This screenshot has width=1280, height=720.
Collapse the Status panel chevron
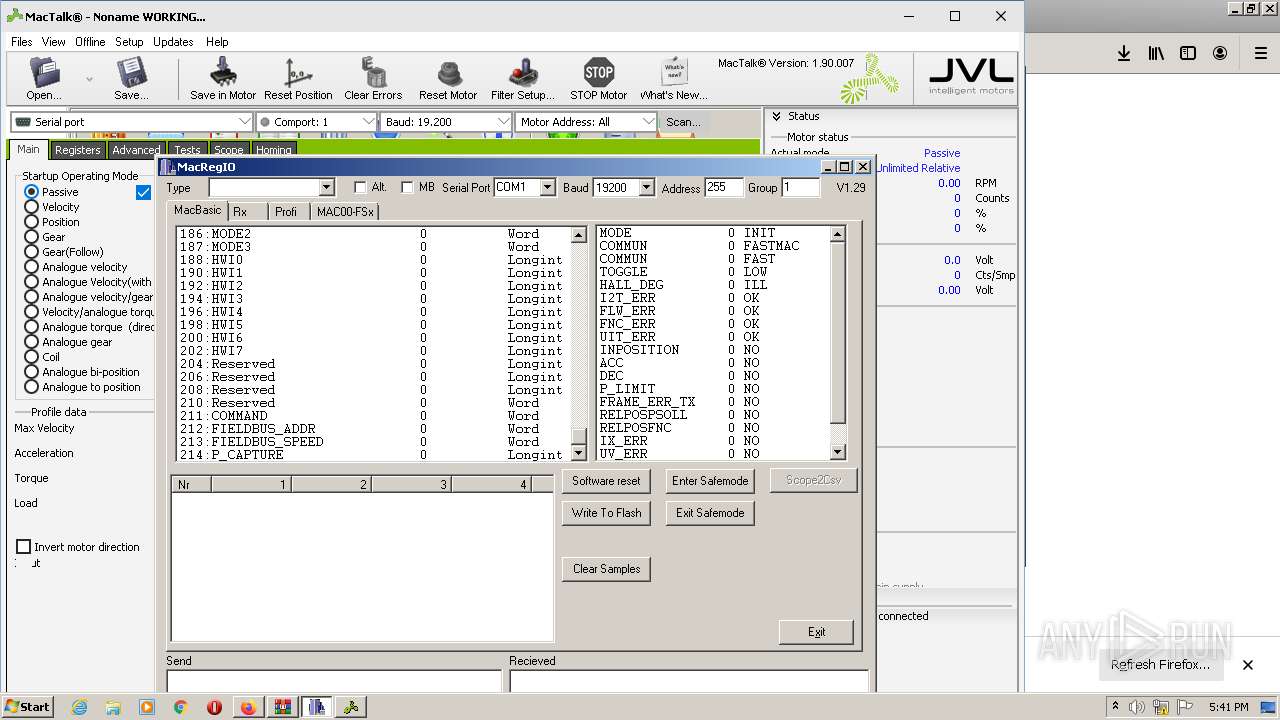(776, 116)
